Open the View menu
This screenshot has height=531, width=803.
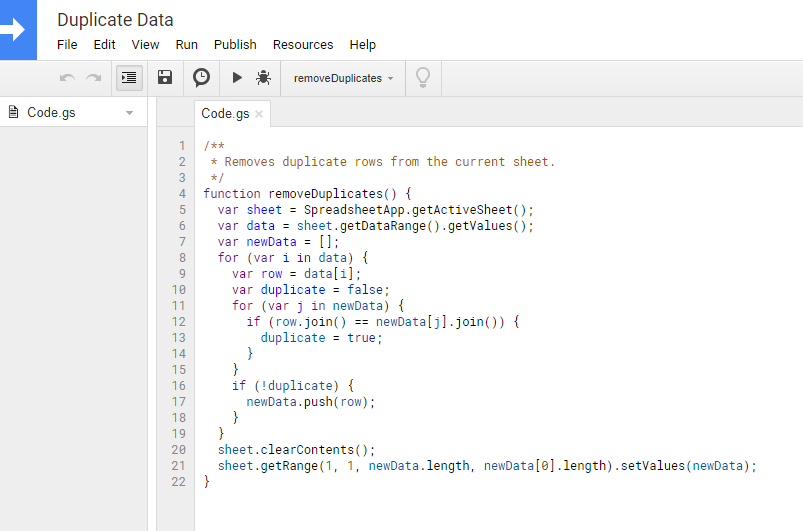pyautogui.click(x=145, y=45)
